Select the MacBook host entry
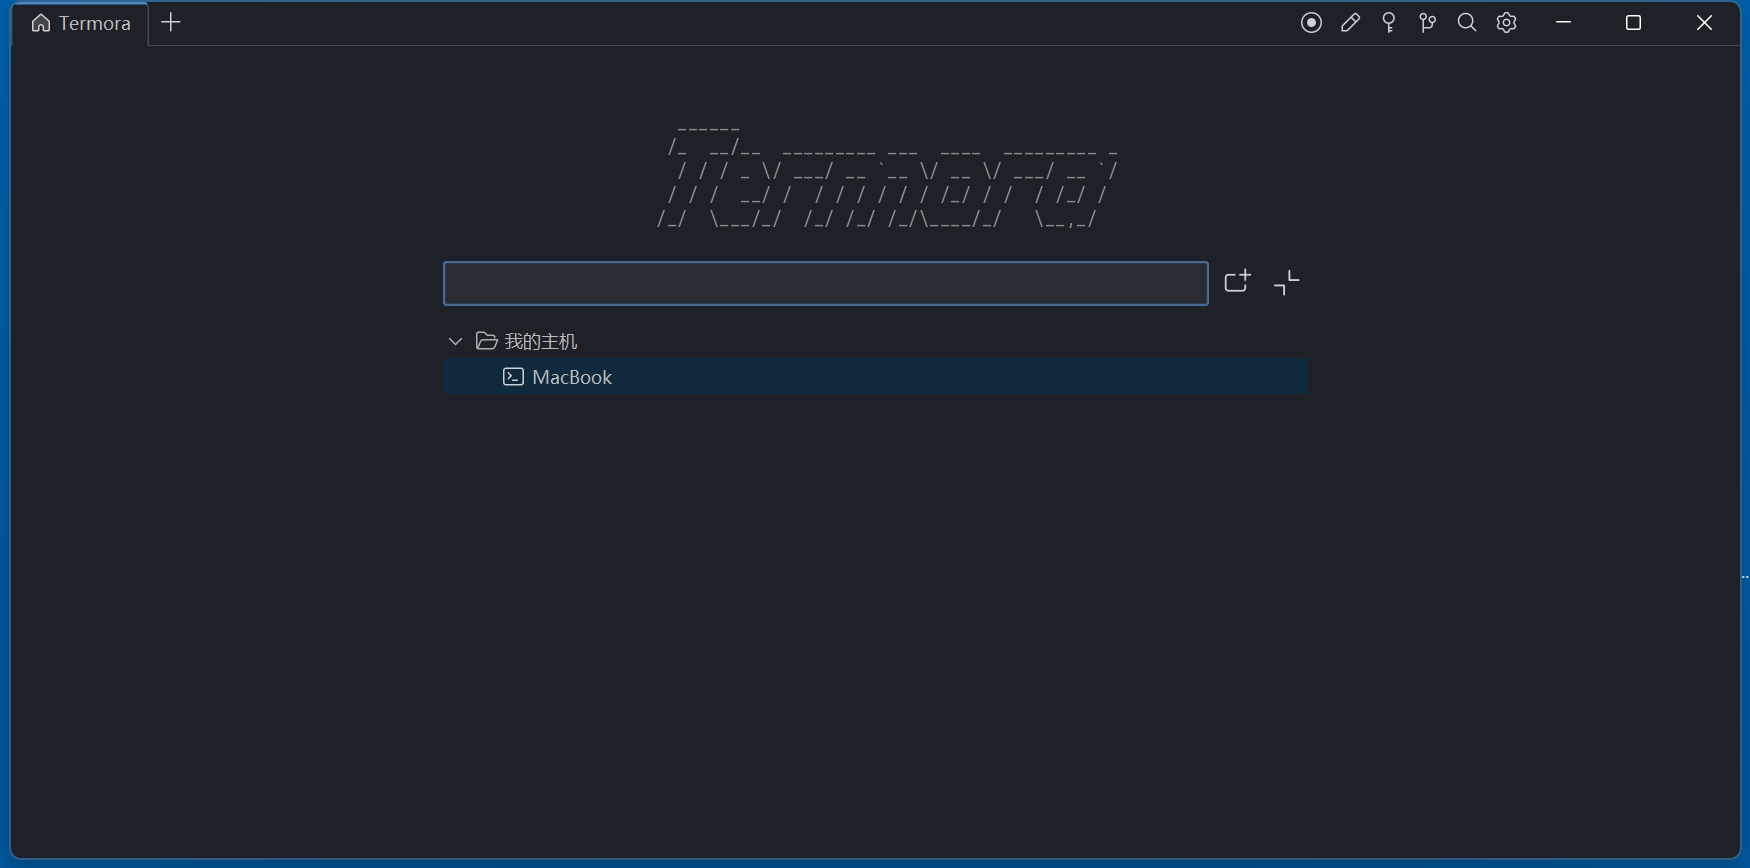The height and width of the screenshot is (868, 1750). (572, 377)
